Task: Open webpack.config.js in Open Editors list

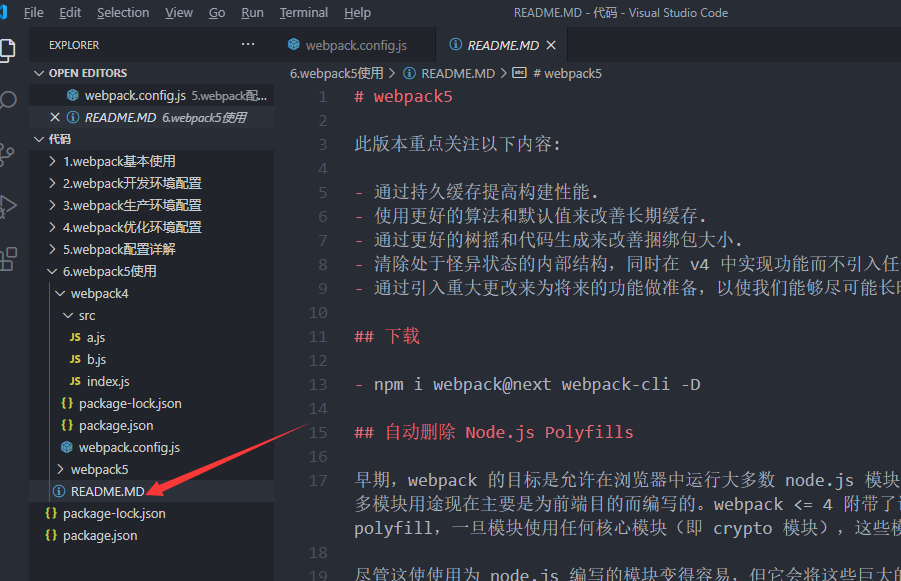Action: click(152, 95)
